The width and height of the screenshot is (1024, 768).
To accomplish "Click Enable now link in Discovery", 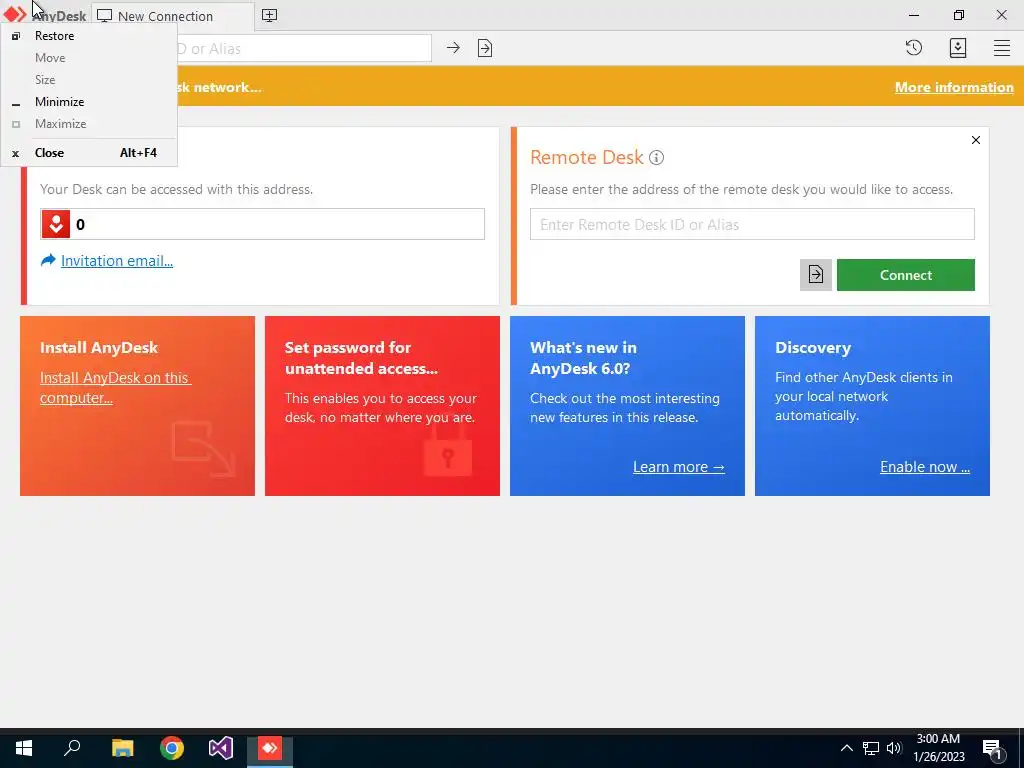I will [925, 467].
